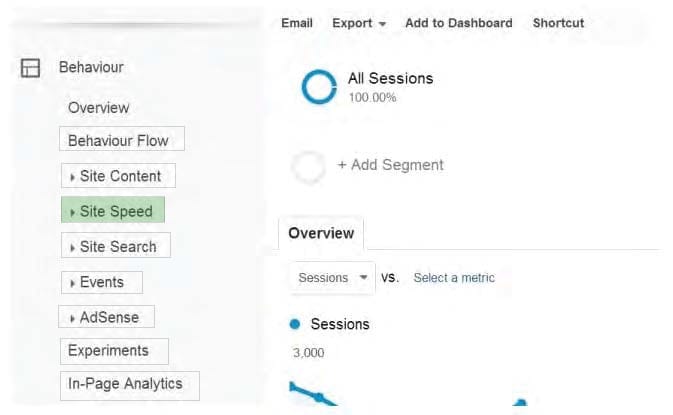Open Experiments in the sidebar
Image resolution: width=673 pixels, height=415 pixels.
pos(114,351)
